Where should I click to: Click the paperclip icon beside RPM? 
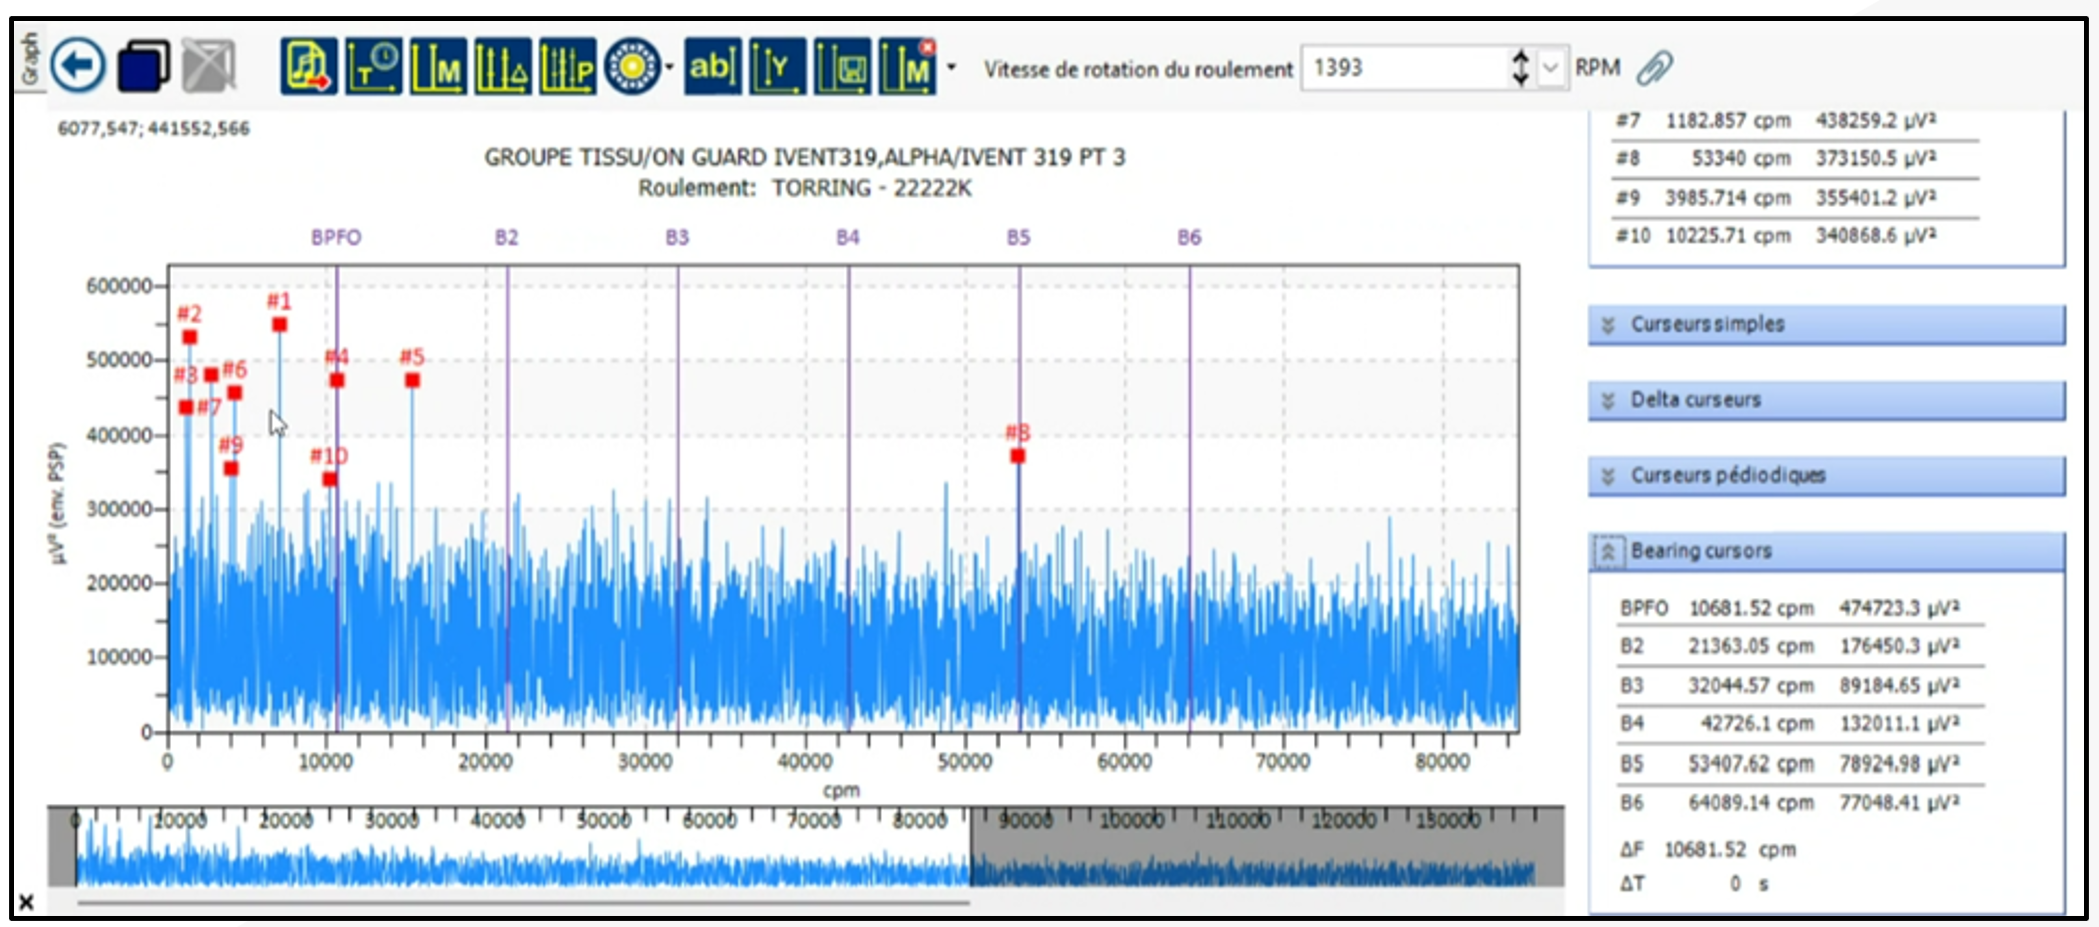1655,68
